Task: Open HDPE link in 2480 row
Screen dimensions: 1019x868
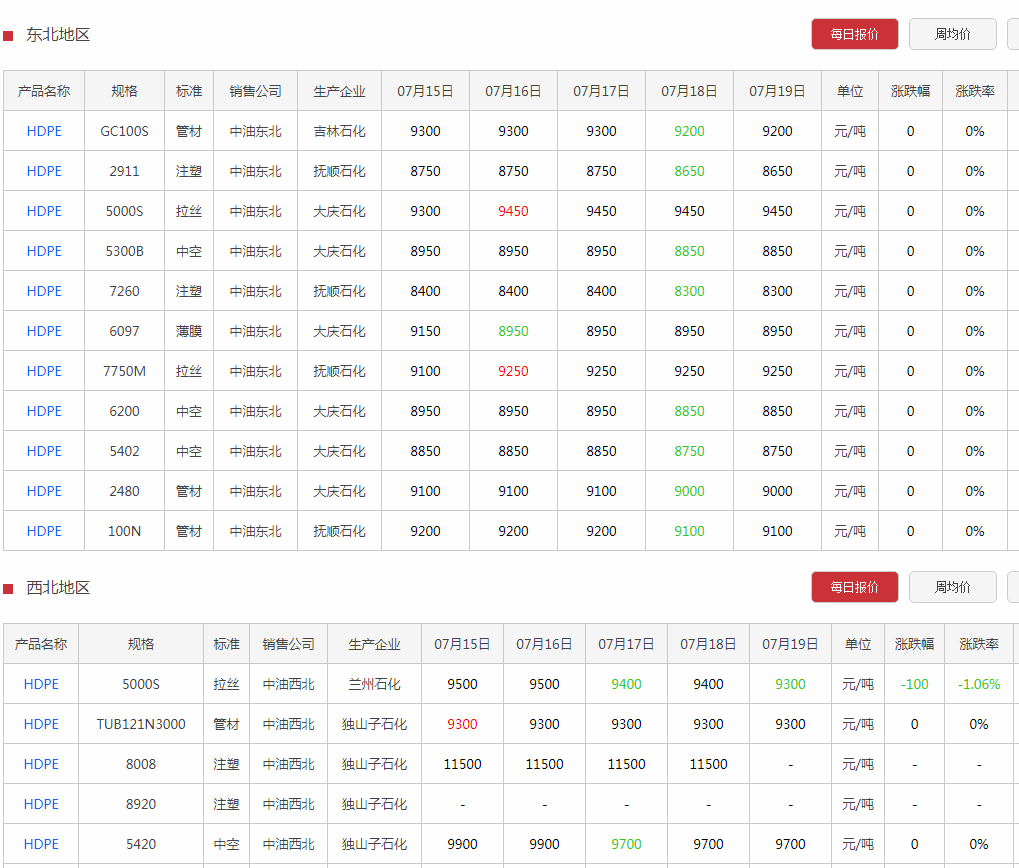Action: coord(44,491)
